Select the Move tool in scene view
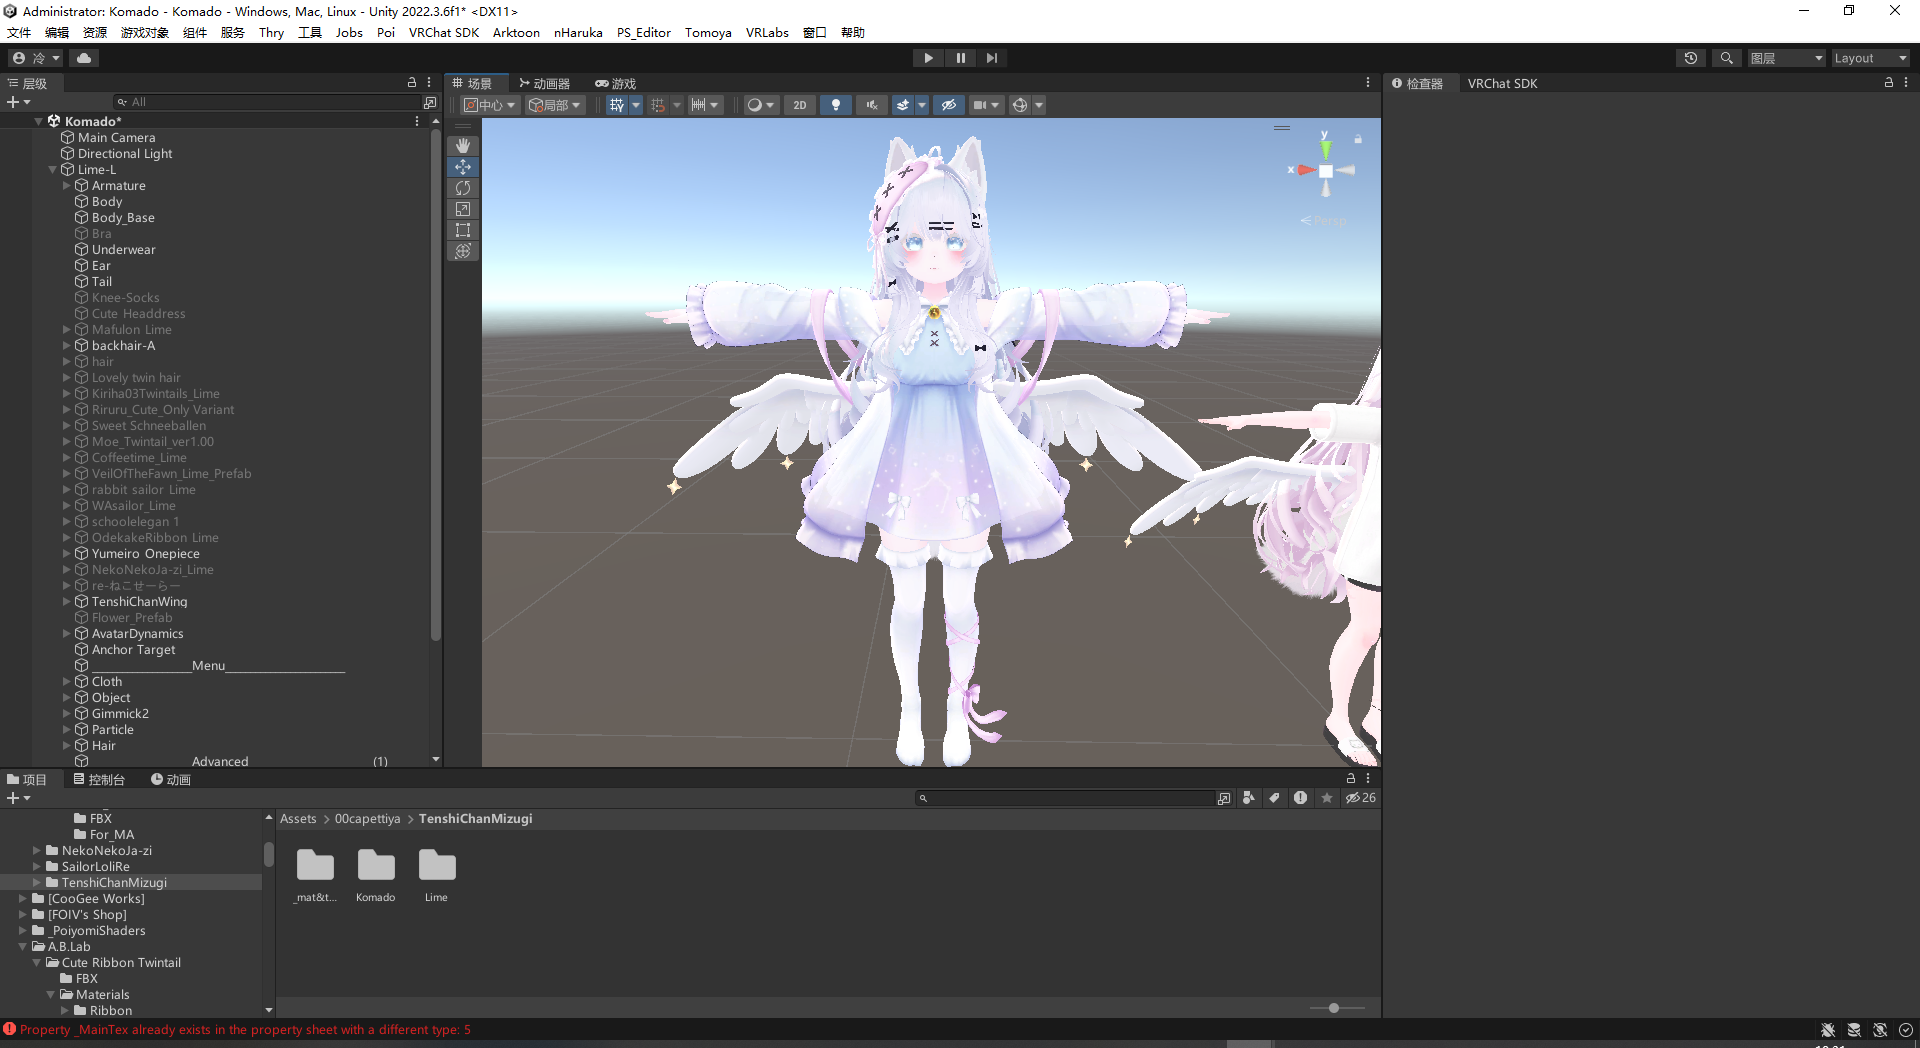 (x=463, y=167)
